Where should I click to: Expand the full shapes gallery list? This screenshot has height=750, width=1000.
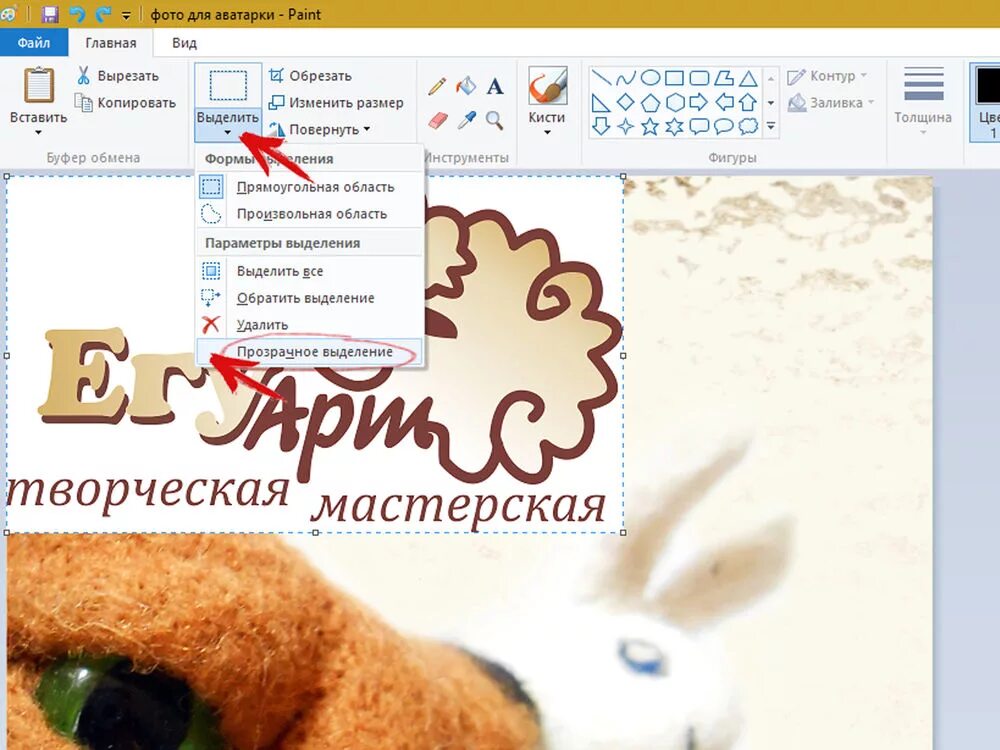coord(771,126)
